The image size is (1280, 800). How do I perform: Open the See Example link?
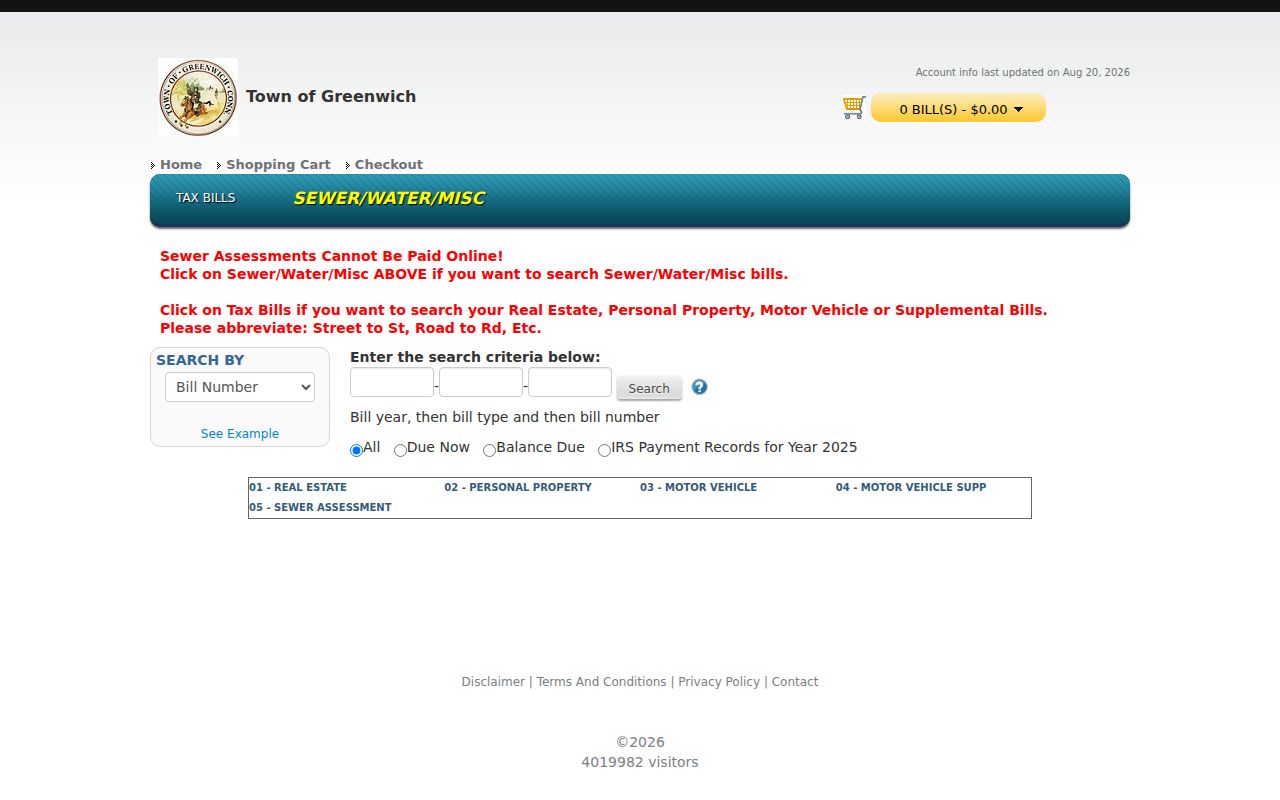click(240, 433)
